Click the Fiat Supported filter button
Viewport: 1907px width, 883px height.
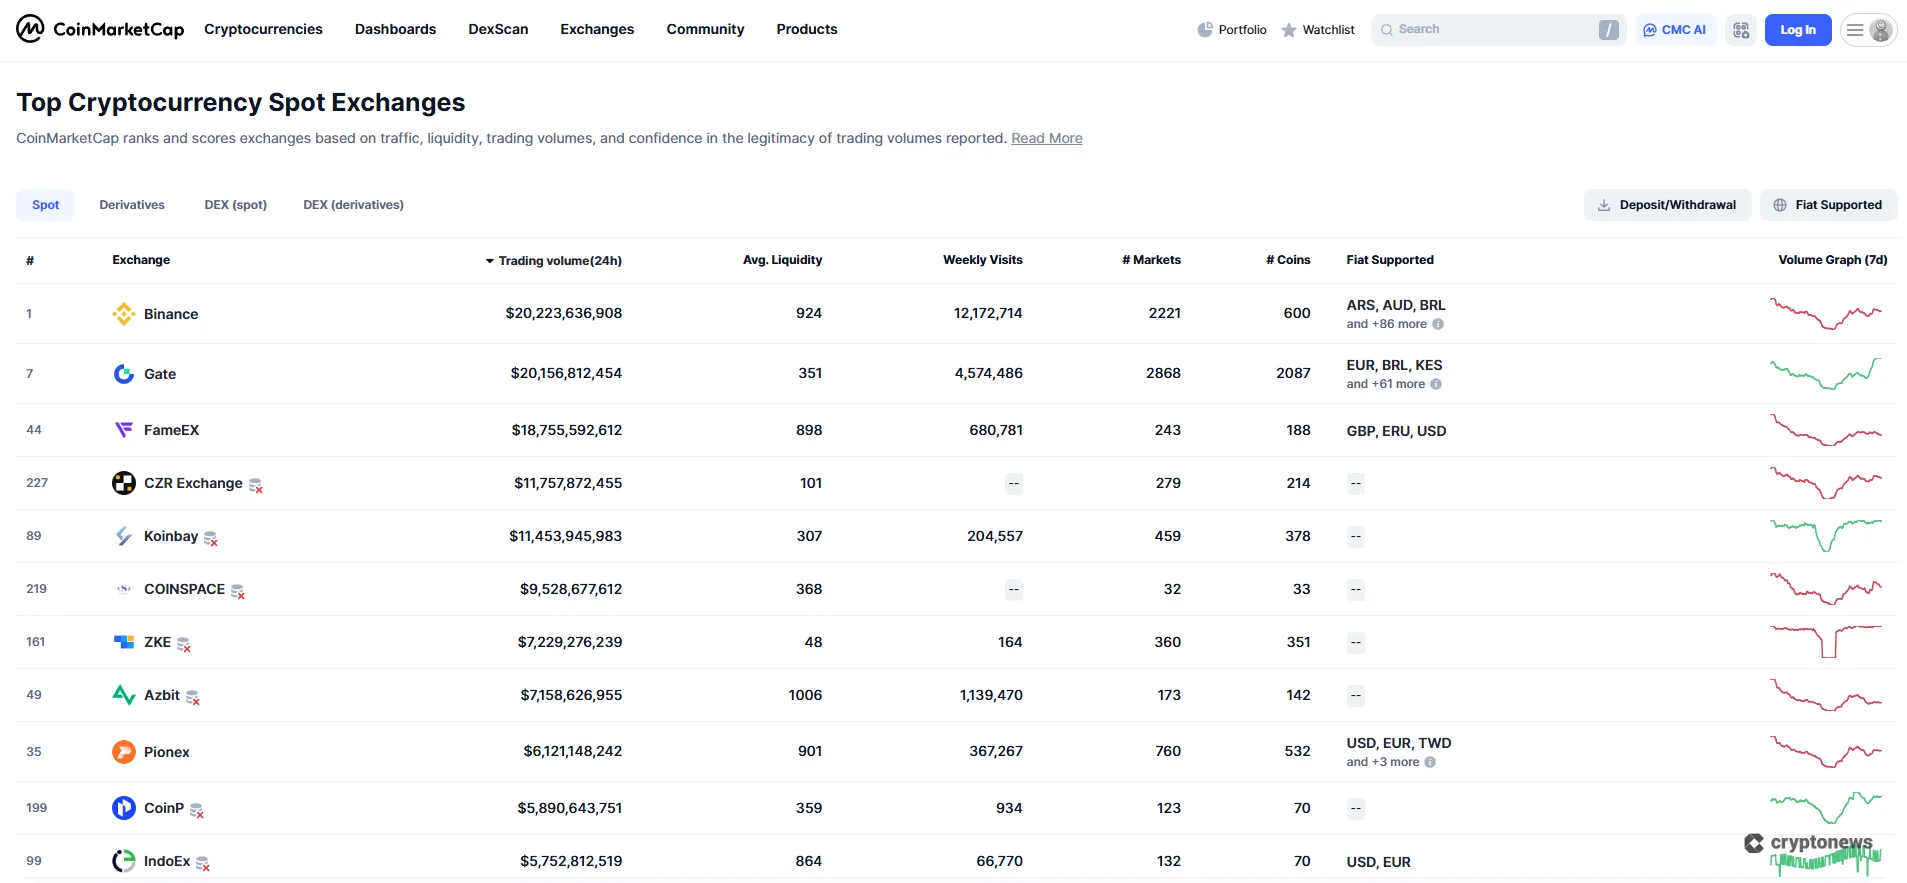[x=1828, y=205]
